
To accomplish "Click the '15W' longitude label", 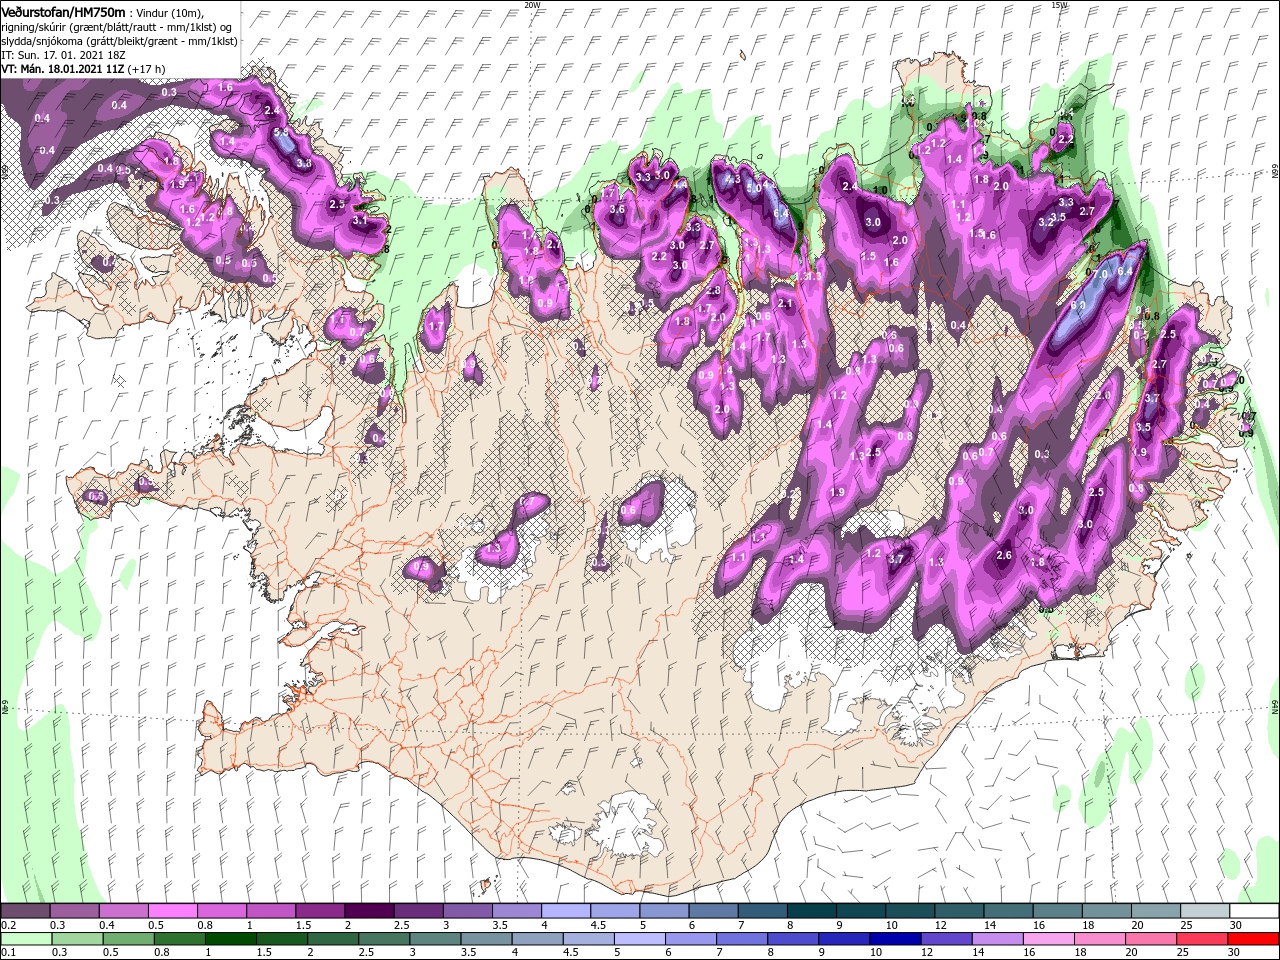I will pyautogui.click(x=1059, y=5).
